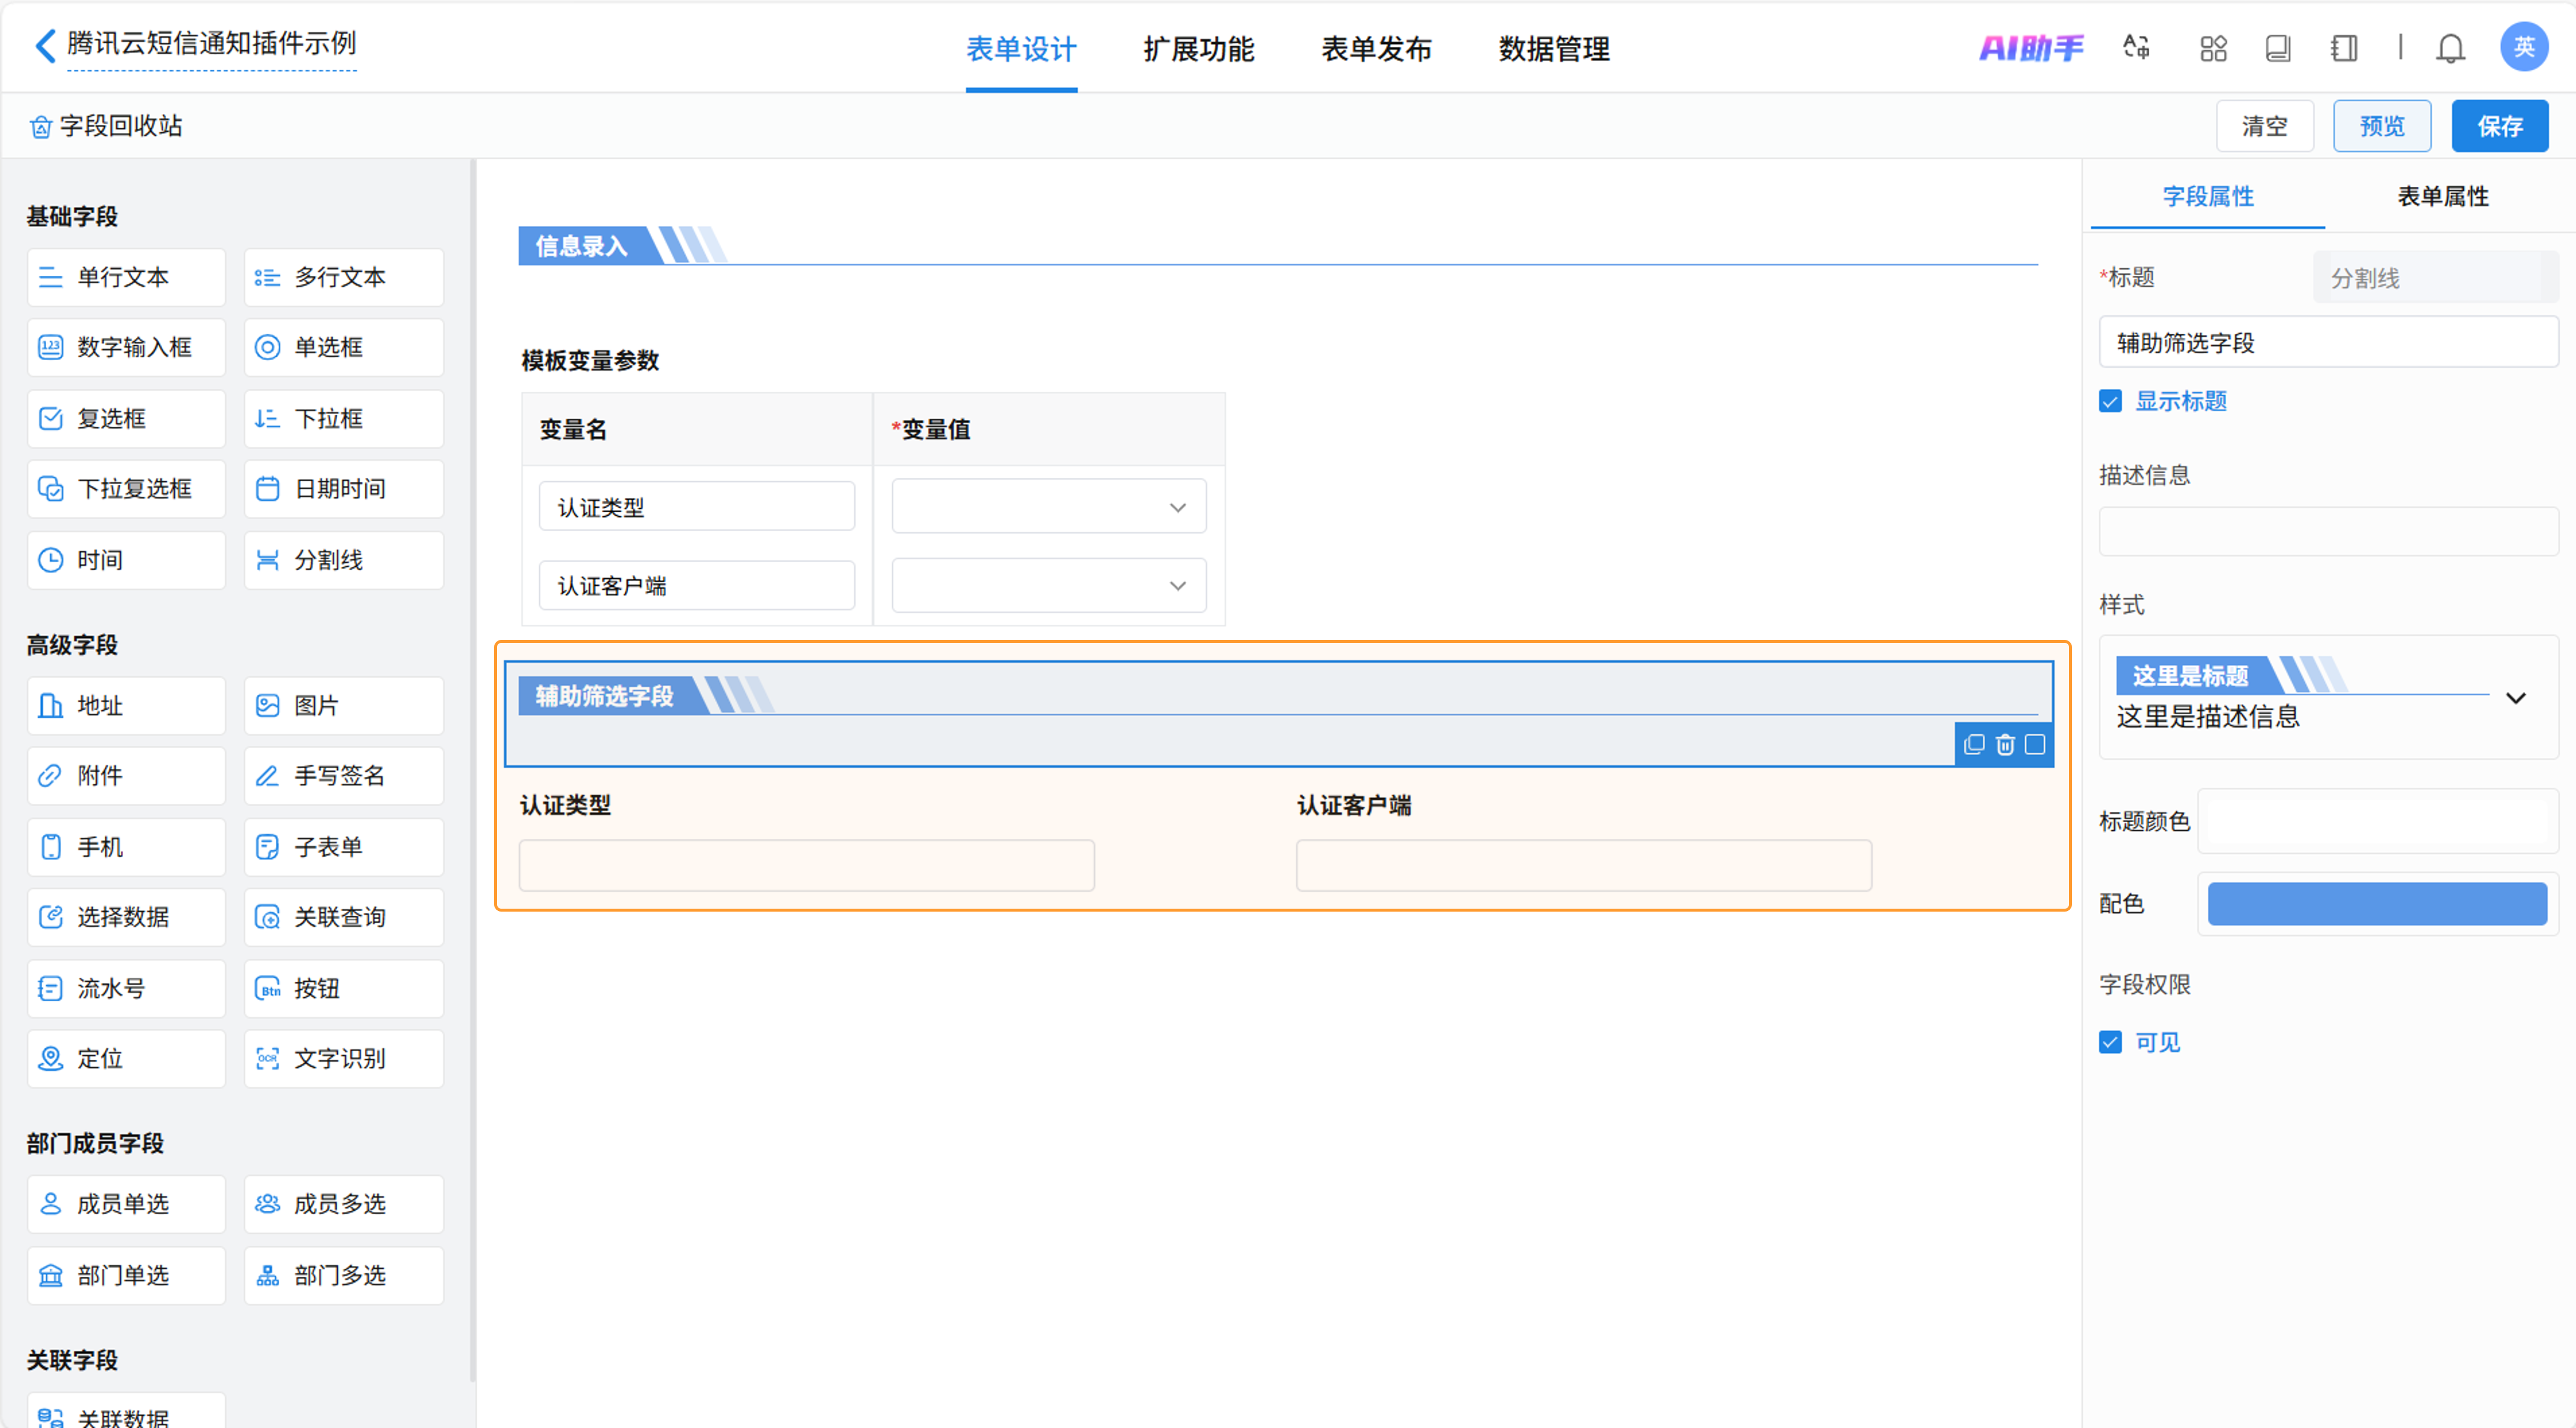Screen dimensions: 2576x1428
Task: Open the AI助手 assistant
Action: 2031,48
